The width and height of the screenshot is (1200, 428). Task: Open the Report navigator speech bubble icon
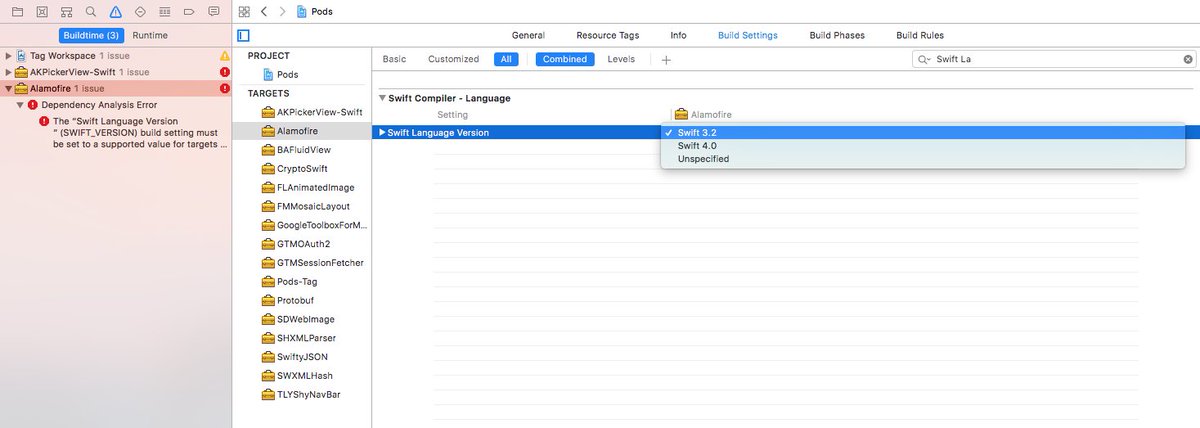(x=213, y=11)
